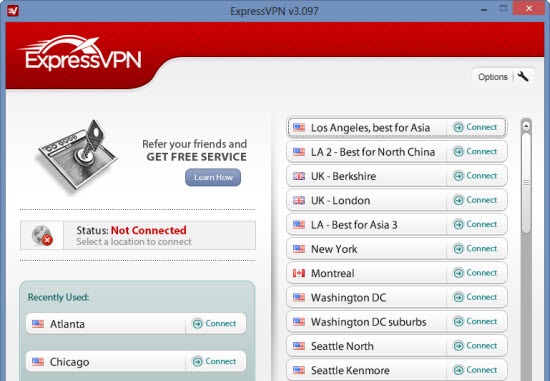Image resolution: width=550 pixels, height=381 pixels.
Task: Open the Options menu label
Action: 492,77
